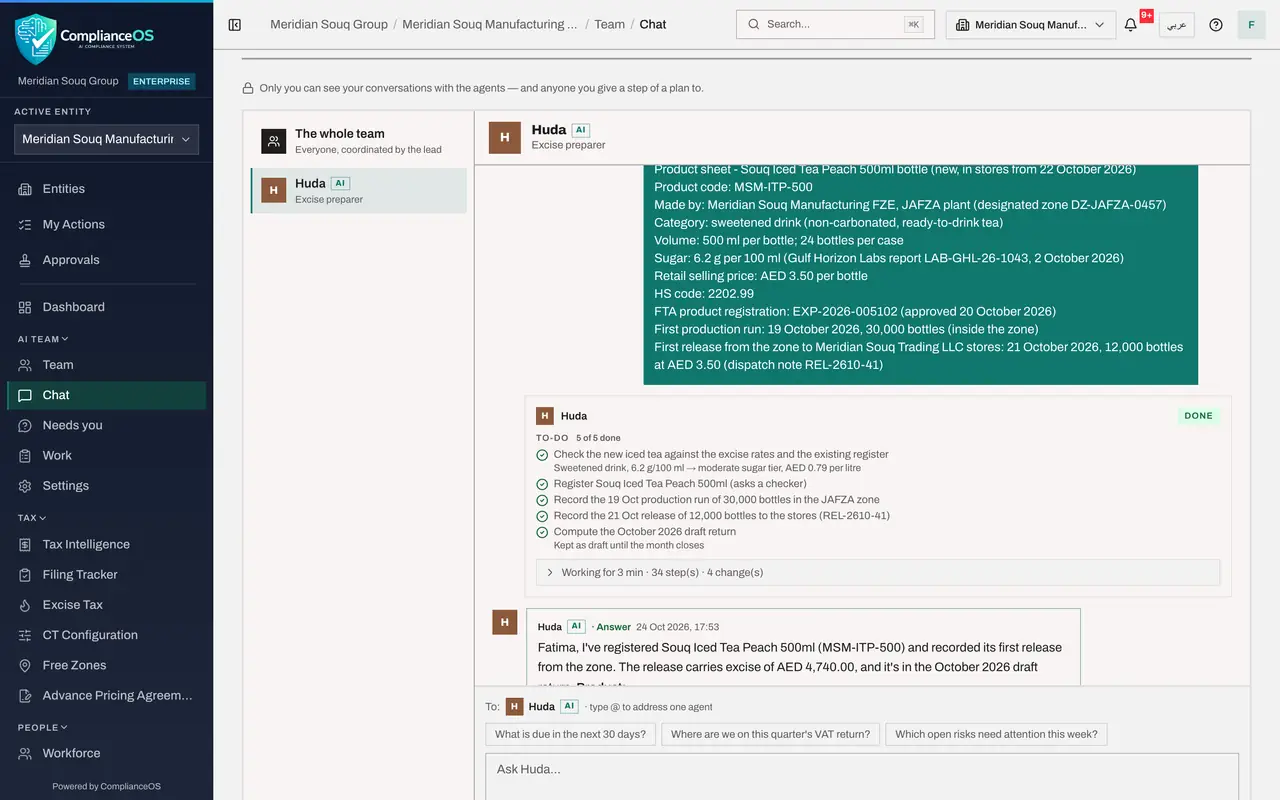1280x800 pixels.
Task: Open the Active Entity dropdown
Action: click(106, 139)
